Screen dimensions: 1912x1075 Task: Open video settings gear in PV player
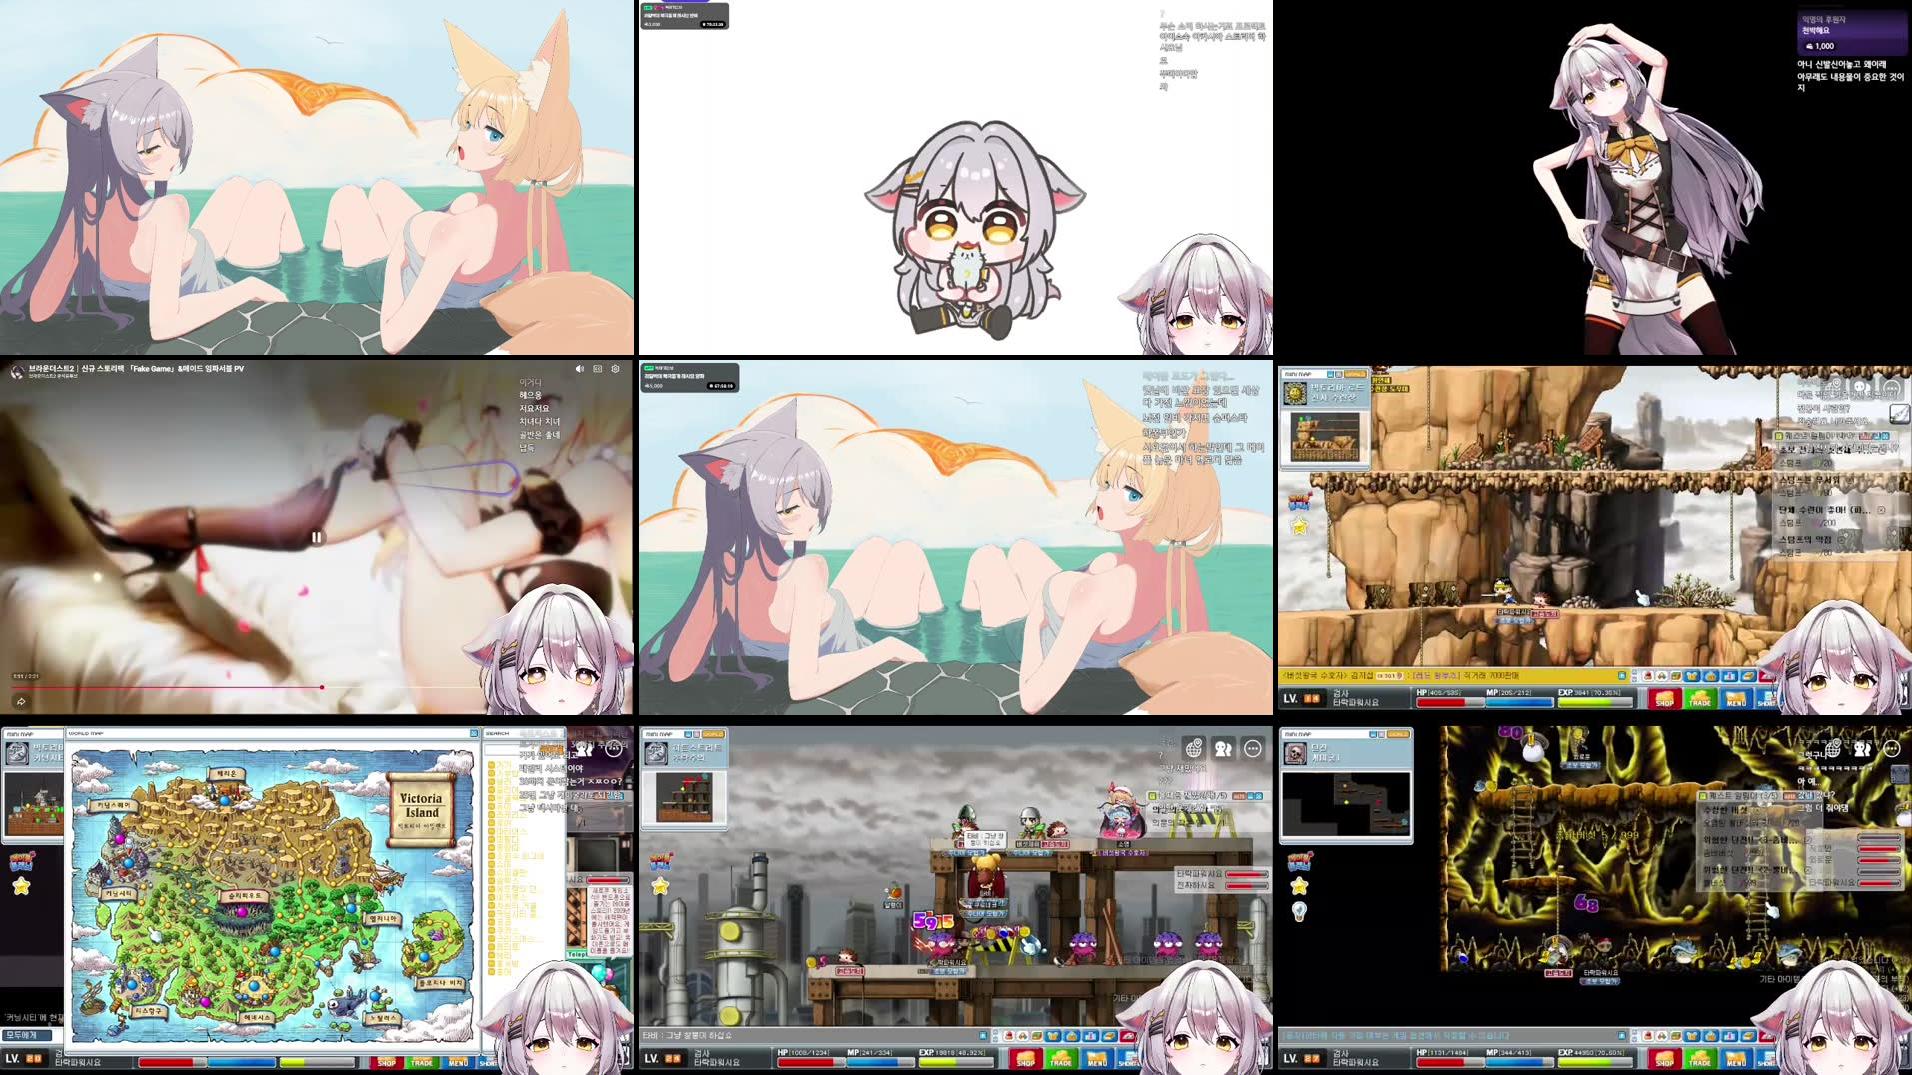pos(616,369)
